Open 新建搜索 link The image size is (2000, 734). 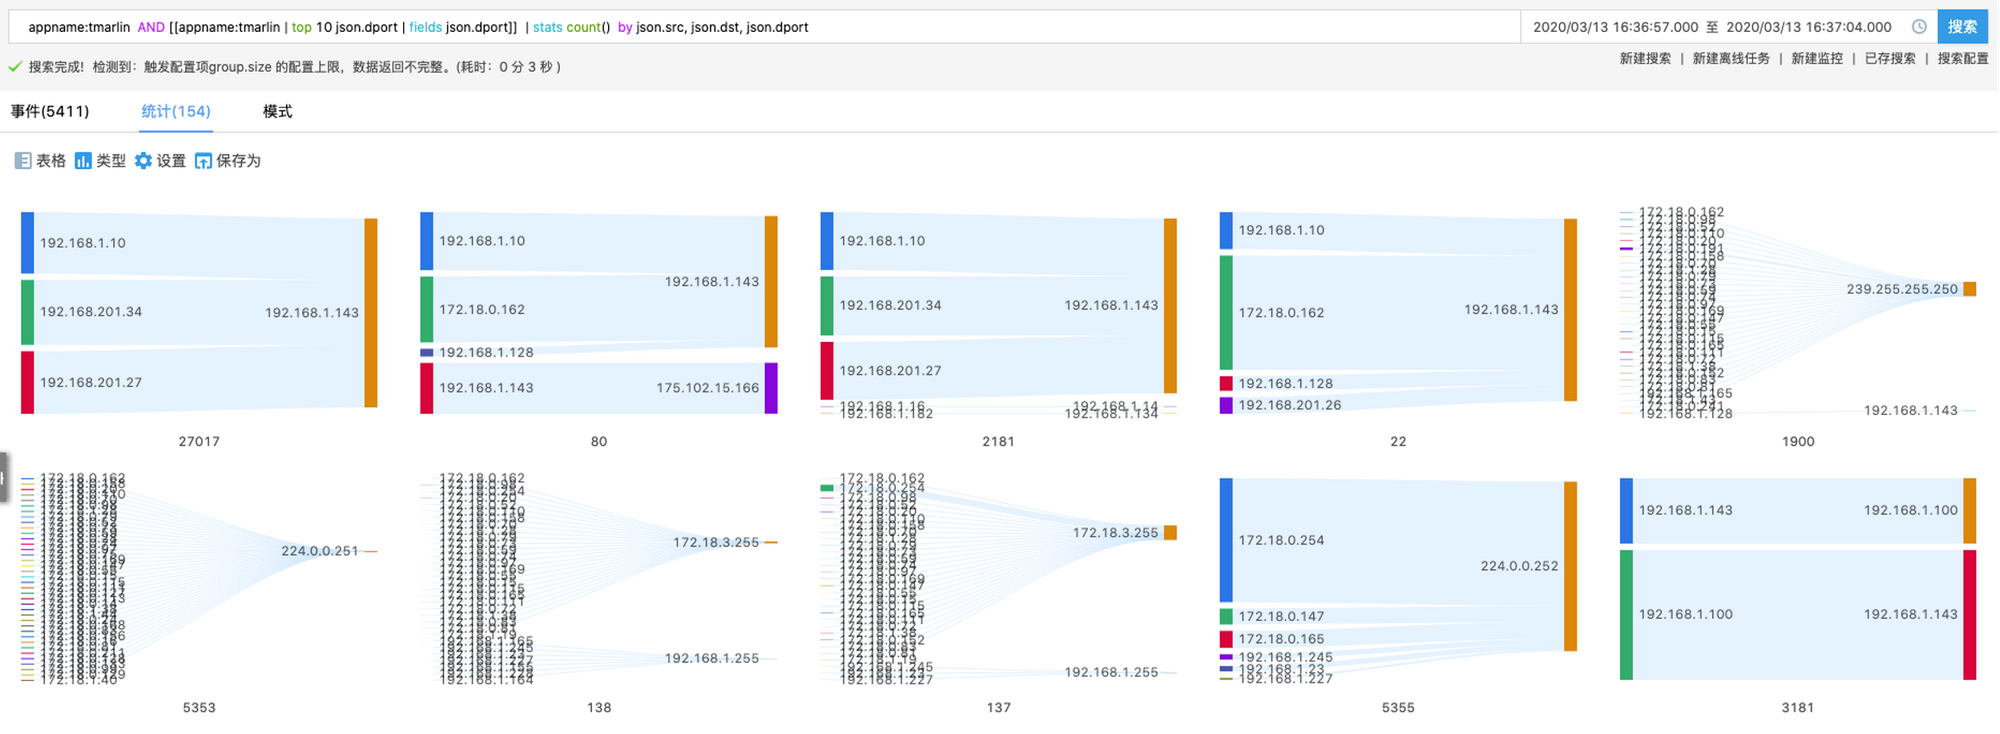tap(1645, 59)
